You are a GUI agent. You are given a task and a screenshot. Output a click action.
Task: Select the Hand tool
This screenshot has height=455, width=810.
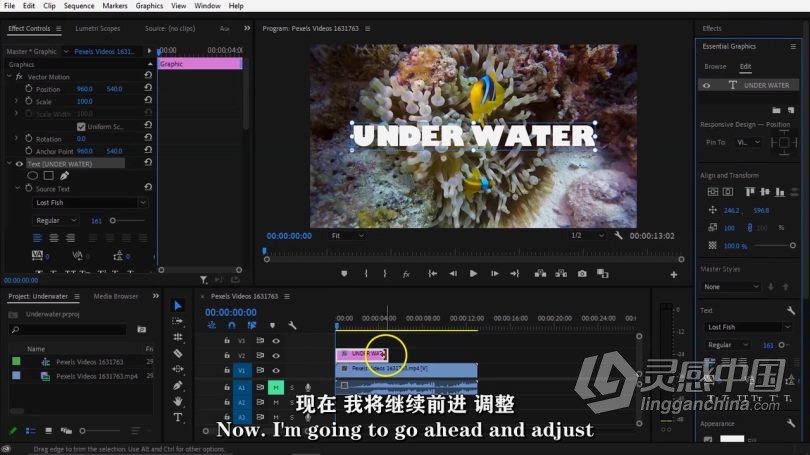(178, 401)
